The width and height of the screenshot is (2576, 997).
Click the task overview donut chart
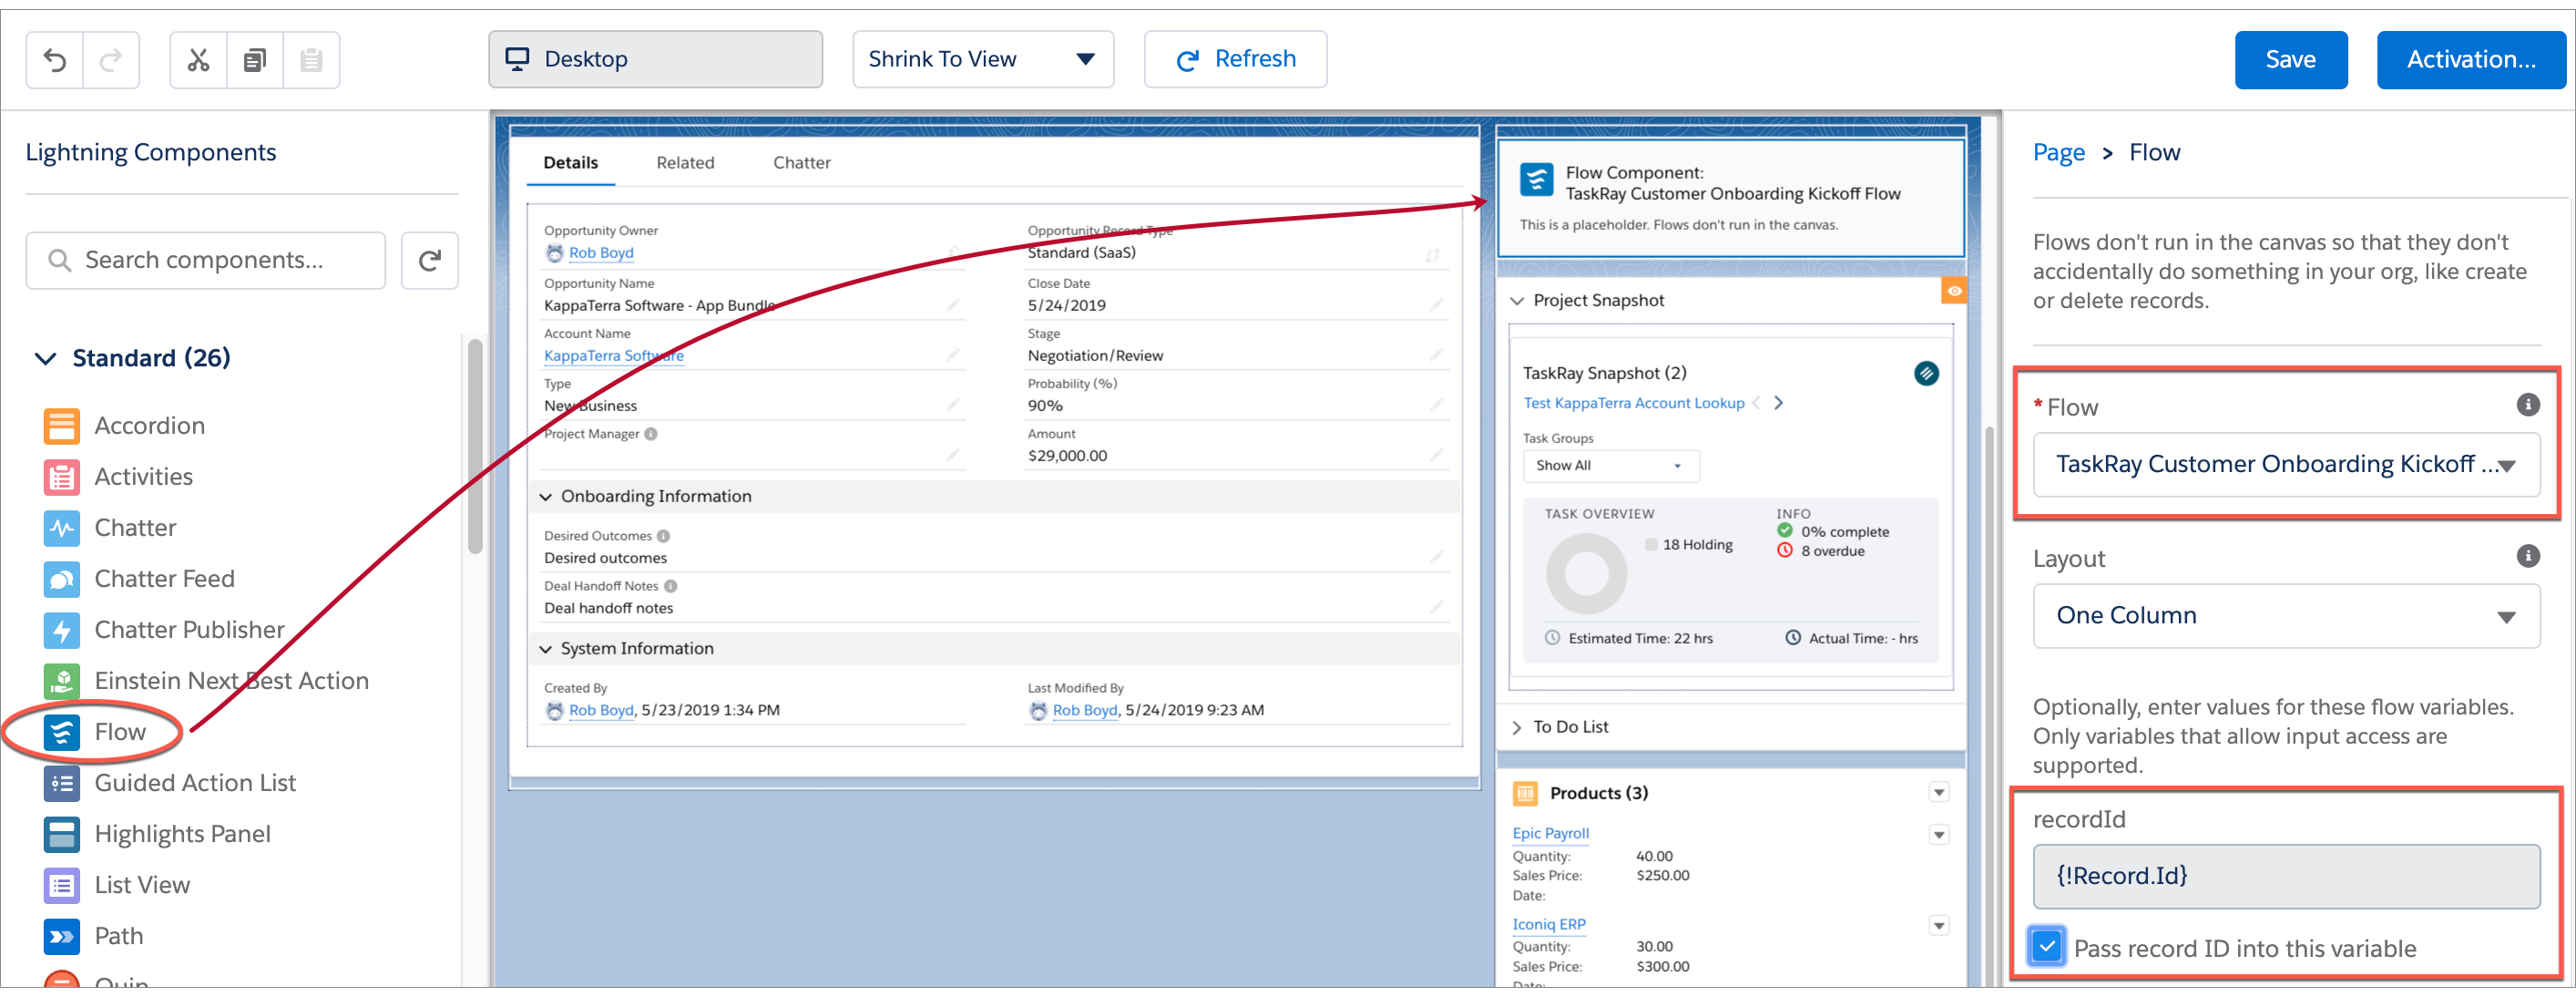tap(1586, 574)
